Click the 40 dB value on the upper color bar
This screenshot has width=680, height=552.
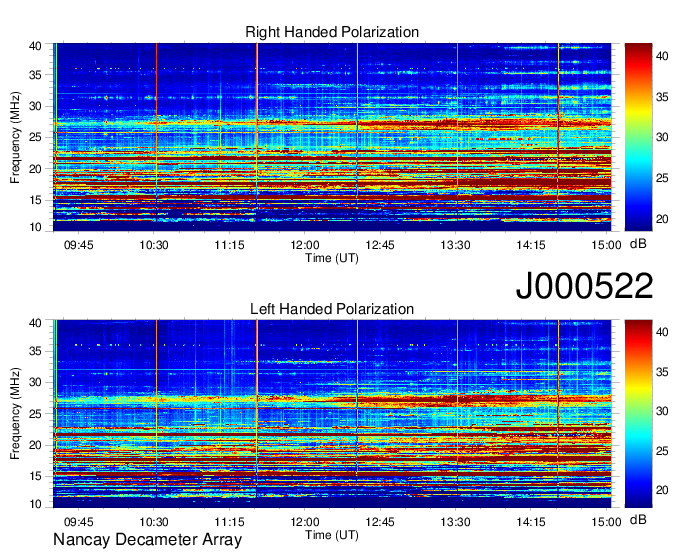click(662, 56)
